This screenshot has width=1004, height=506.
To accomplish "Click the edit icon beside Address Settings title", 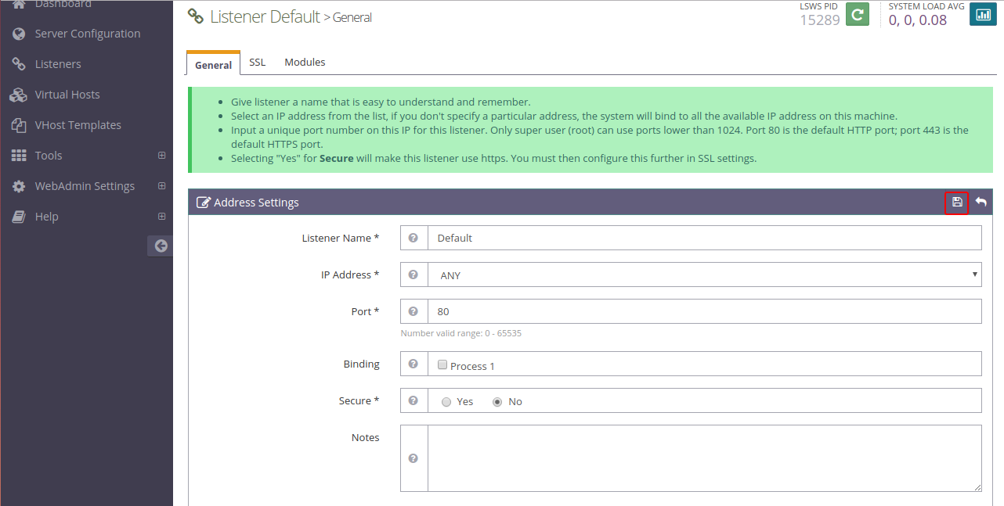I will point(203,202).
